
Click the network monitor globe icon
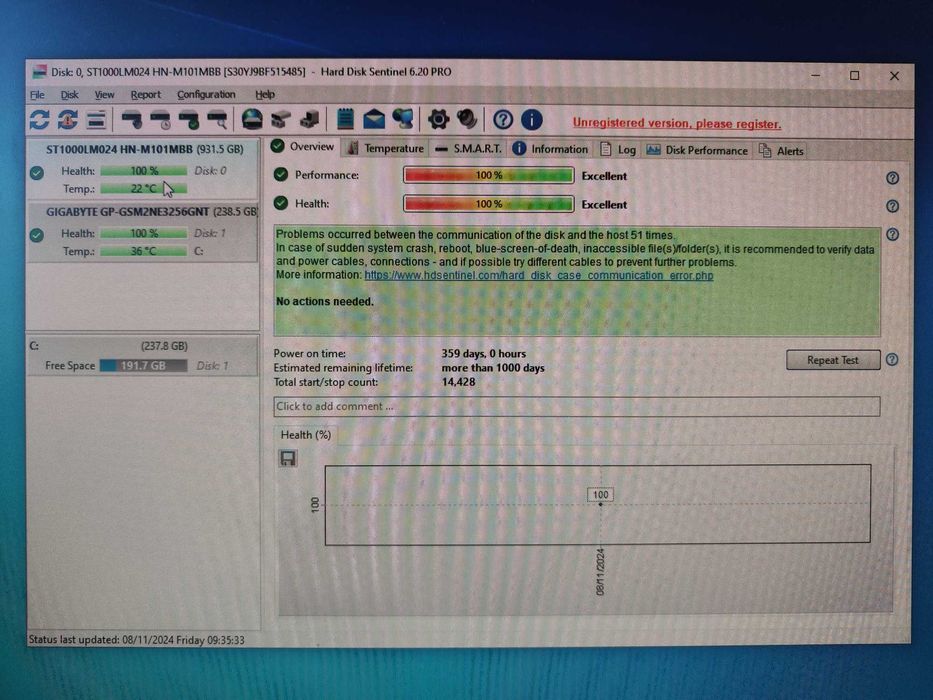click(x=403, y=119)
